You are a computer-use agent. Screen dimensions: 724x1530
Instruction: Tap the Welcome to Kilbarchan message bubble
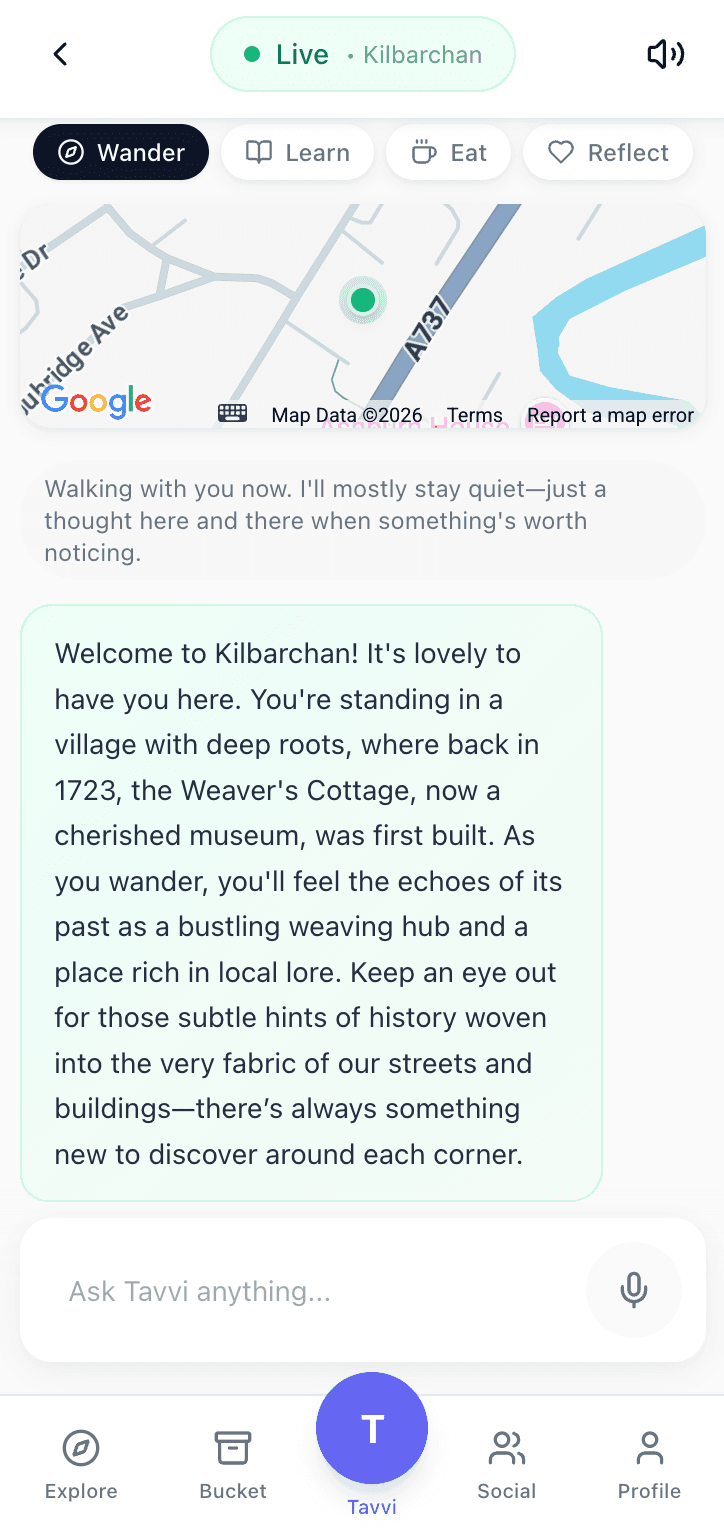point(311,903)
